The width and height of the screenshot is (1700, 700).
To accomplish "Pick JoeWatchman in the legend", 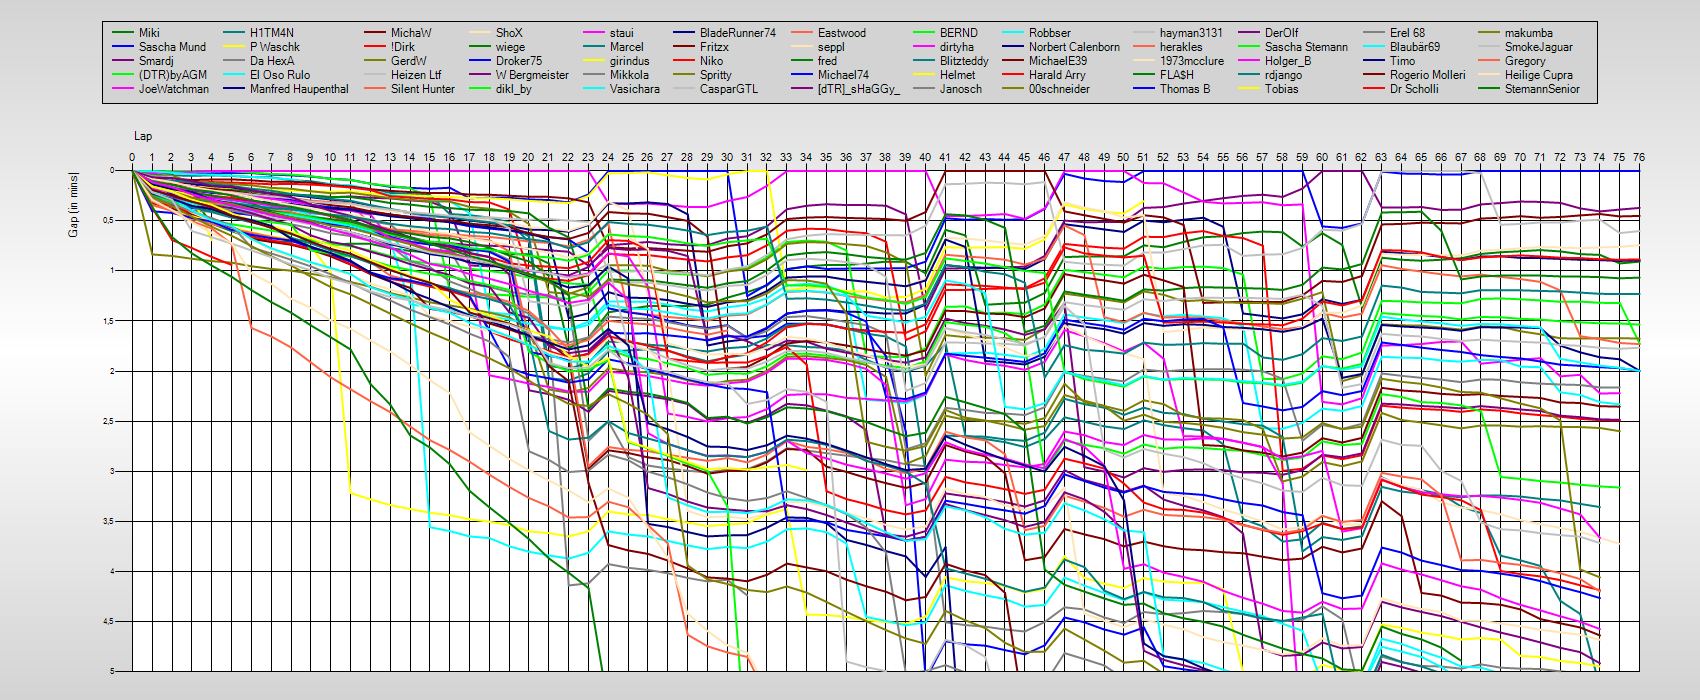I will pyautogui.click(x=174, y=89).
